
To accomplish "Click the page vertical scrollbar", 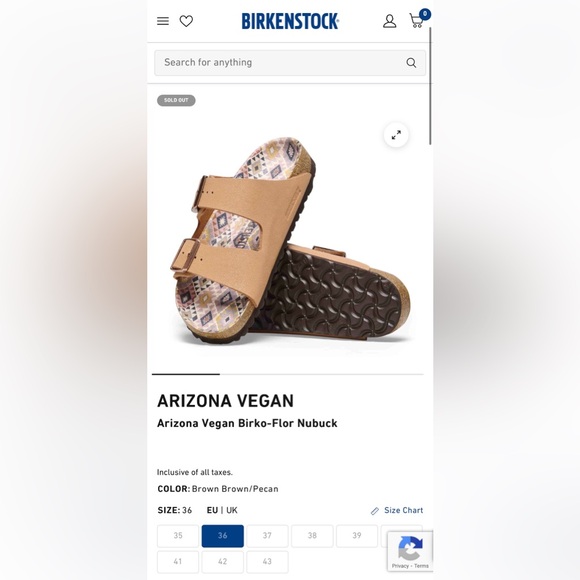I will pyautogui.click(x=430, y=86).
